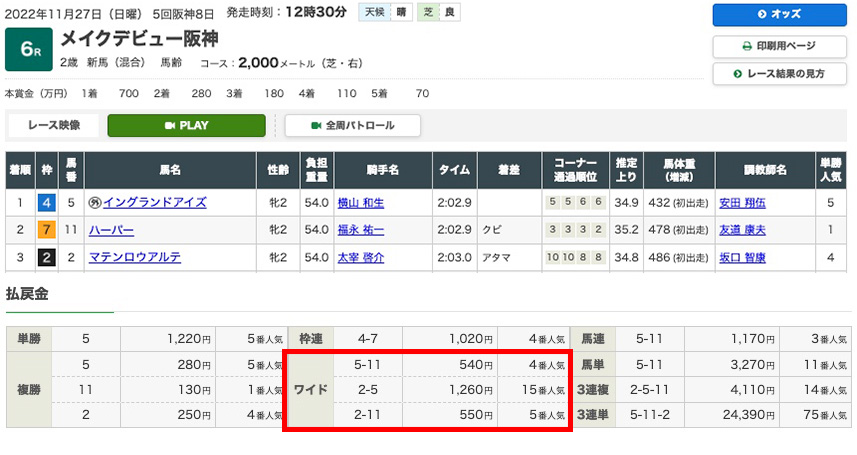
Task: Click the blue frame number 4 badge
Action: point(46,203)
